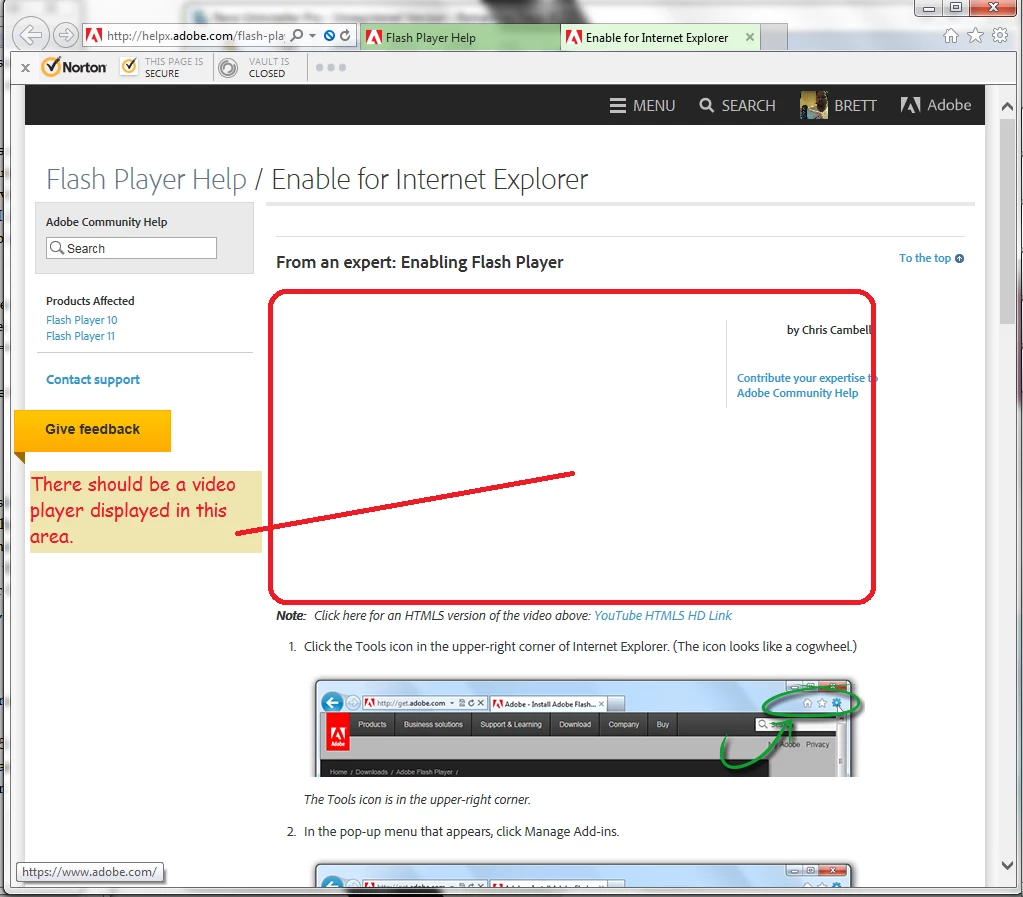1023x897 pixels.
Task: Open a new blank tab
Action: pos(774,37)
